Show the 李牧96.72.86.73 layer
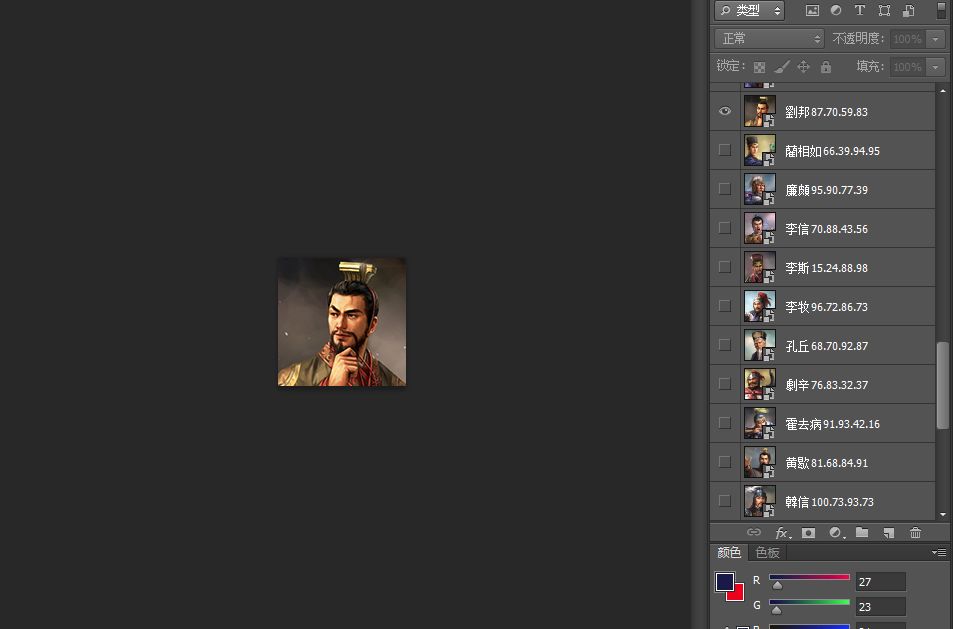This screenshot has width=953, height=629. pos(724,306)
